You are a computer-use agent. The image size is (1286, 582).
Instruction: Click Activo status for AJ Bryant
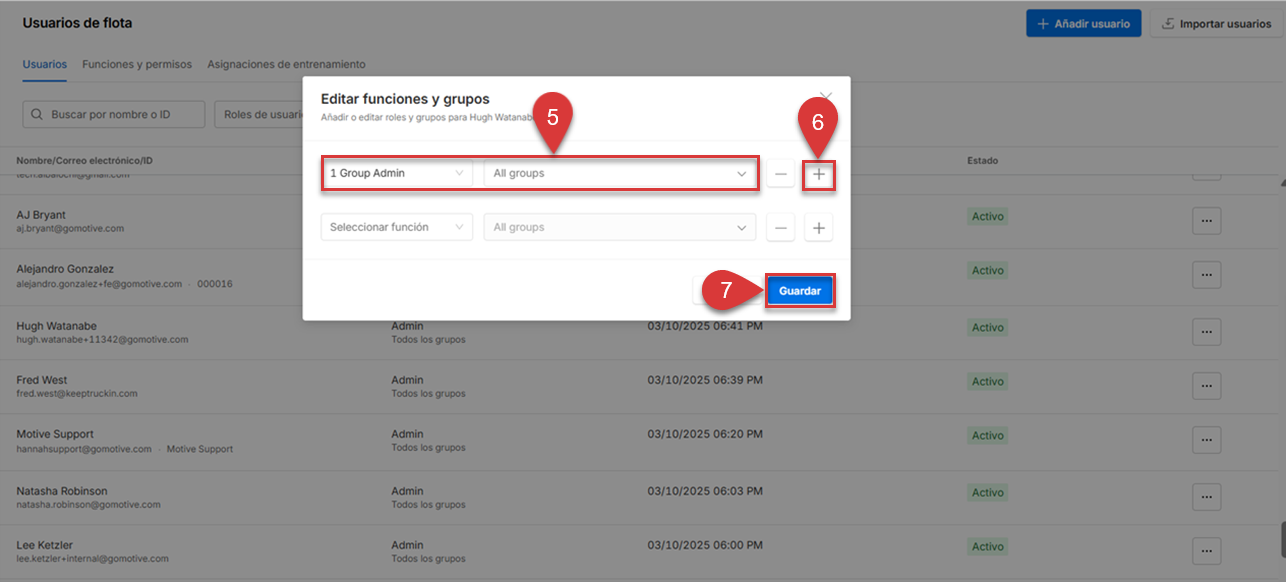click(x=987, y=216)
